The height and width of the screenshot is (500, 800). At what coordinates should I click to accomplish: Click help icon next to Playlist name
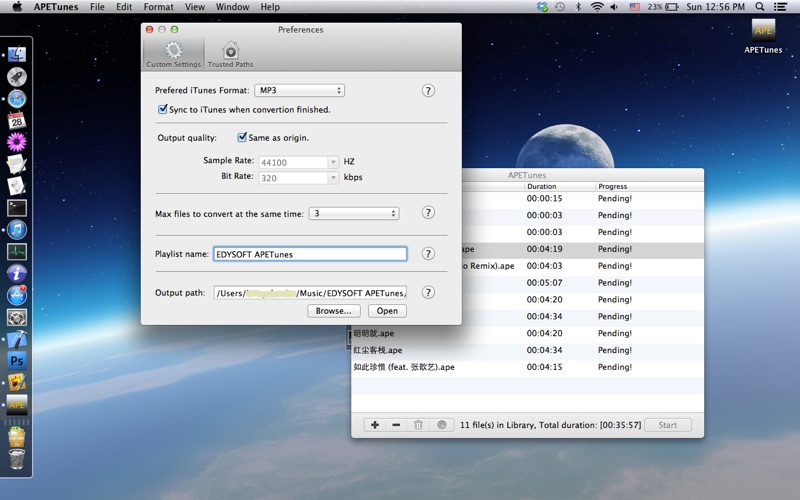pos(428,254)
